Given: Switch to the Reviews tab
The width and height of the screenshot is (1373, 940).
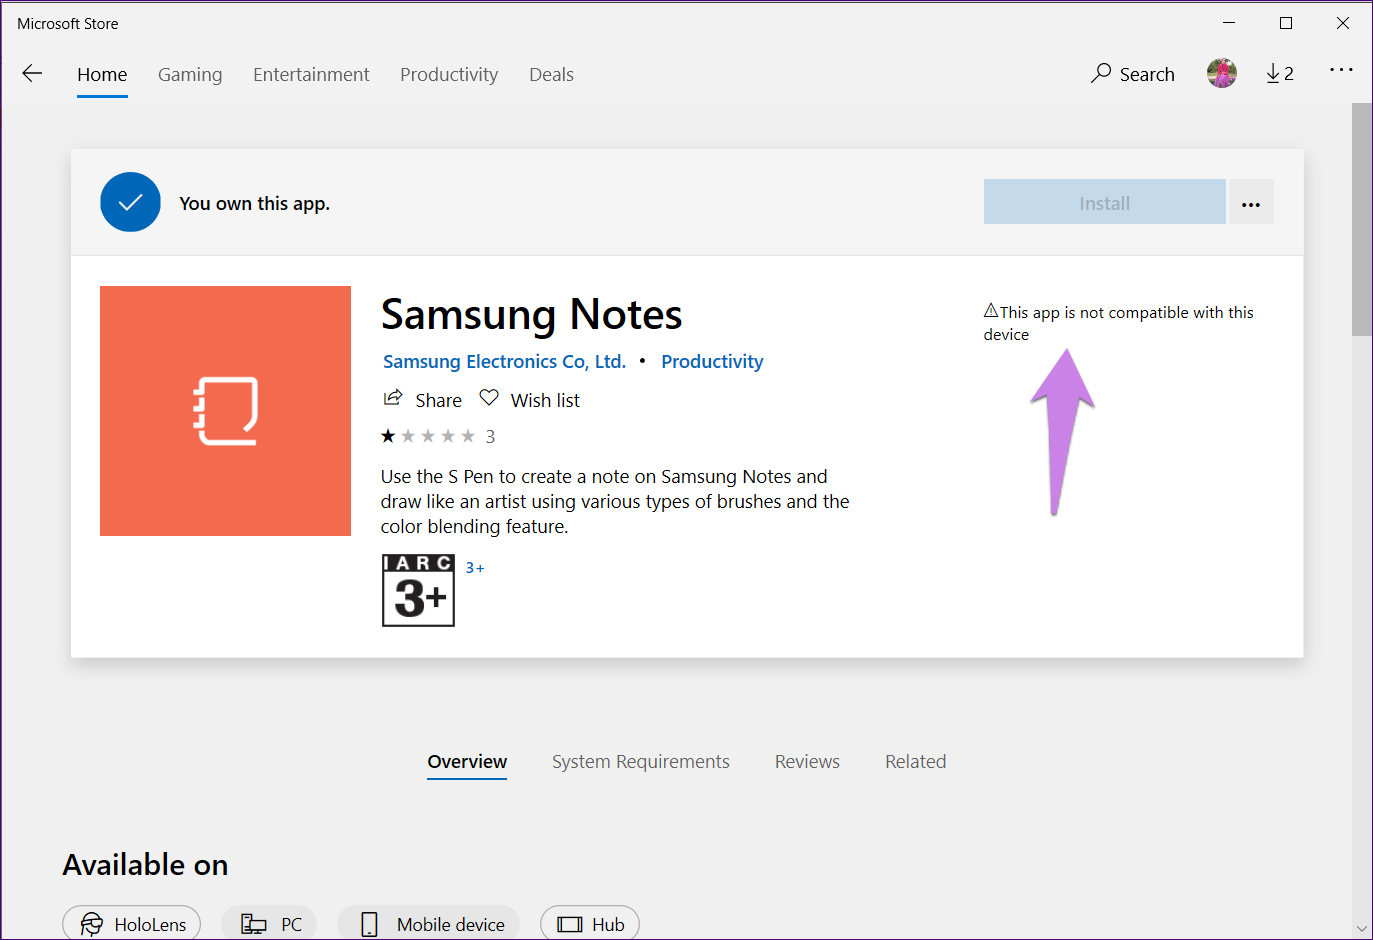Looking at the screenshot, I should click(x=806, y=761).
